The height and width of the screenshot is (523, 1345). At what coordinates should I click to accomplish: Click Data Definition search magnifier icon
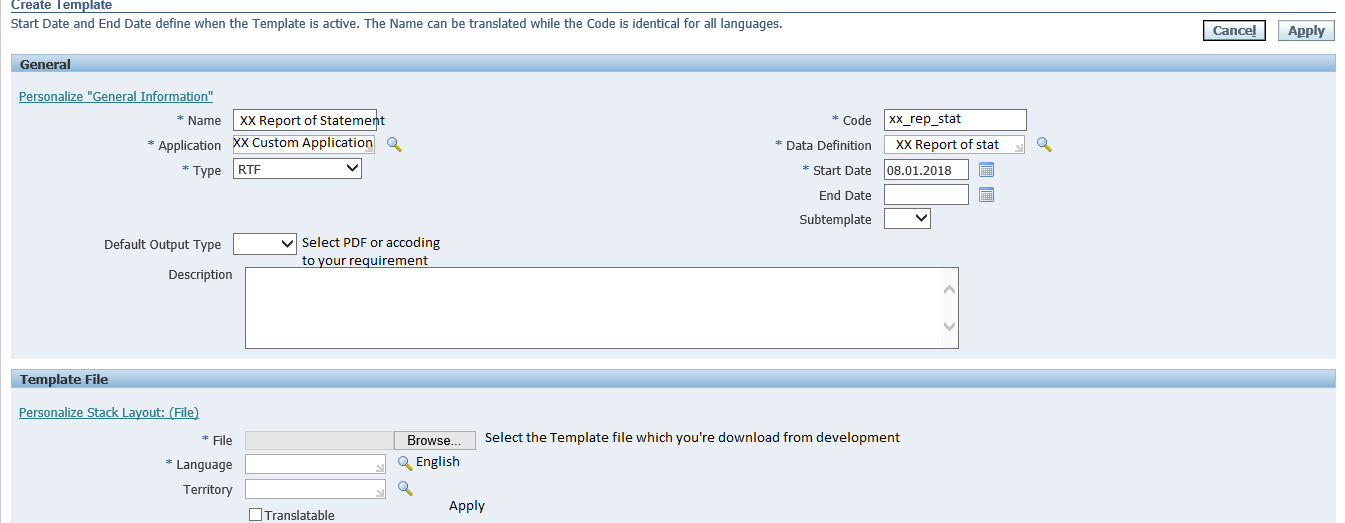1044,145
